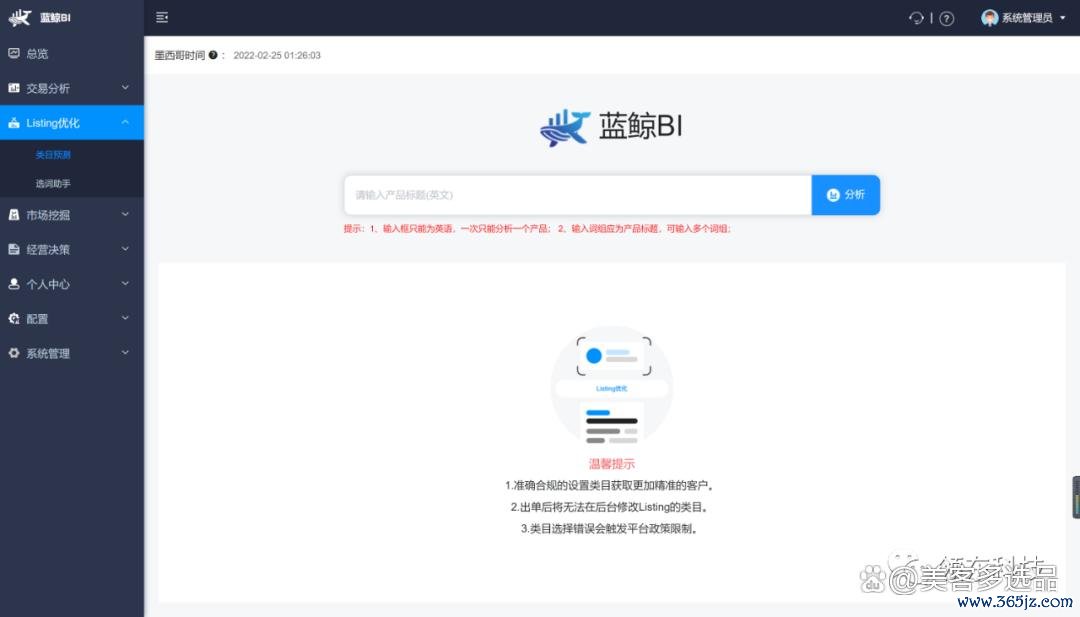
Task: Expand the 配置 menu chevron
Action: coord(125,317)
